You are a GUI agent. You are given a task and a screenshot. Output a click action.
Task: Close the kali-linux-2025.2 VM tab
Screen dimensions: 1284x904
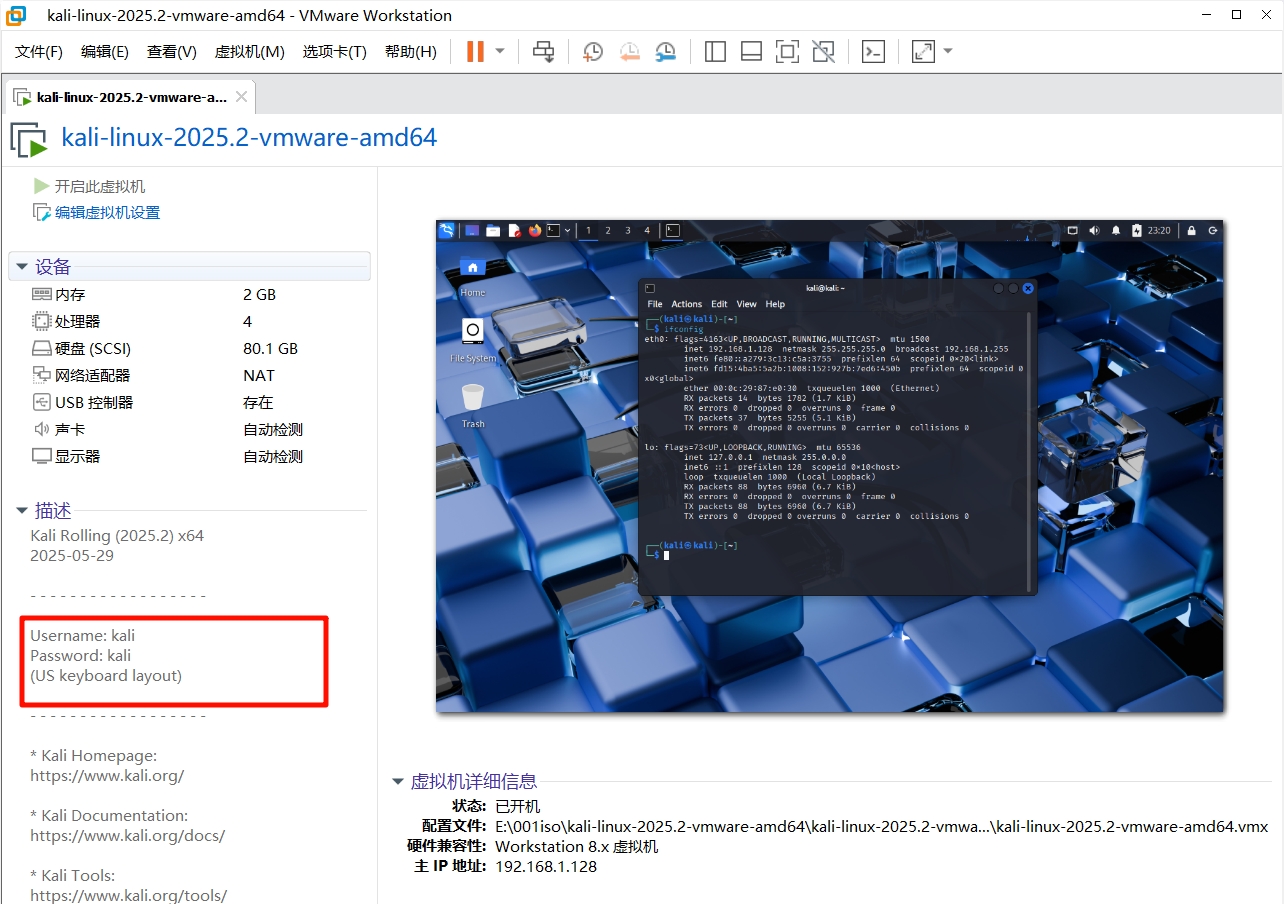(241, 97)
